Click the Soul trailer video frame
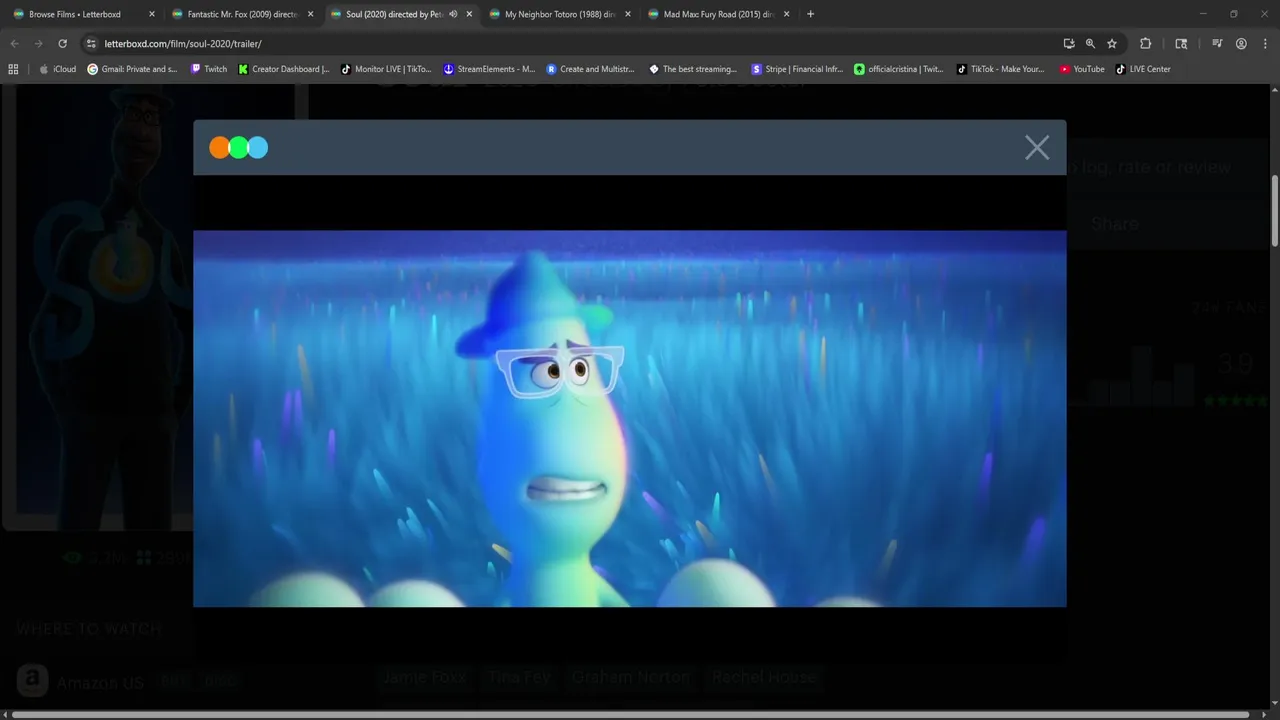1280x720 pixels. coord(630,419)
